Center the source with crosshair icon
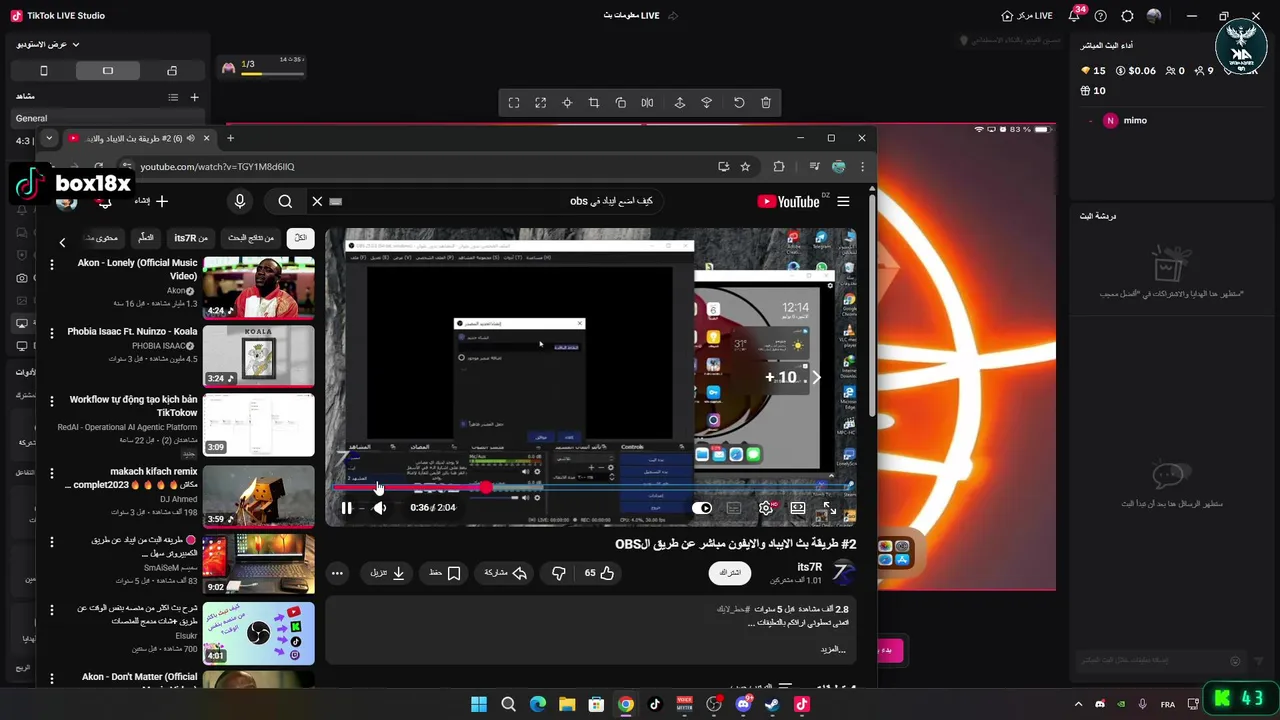This screenshot has width=1280, height=720. coord(567,103)
